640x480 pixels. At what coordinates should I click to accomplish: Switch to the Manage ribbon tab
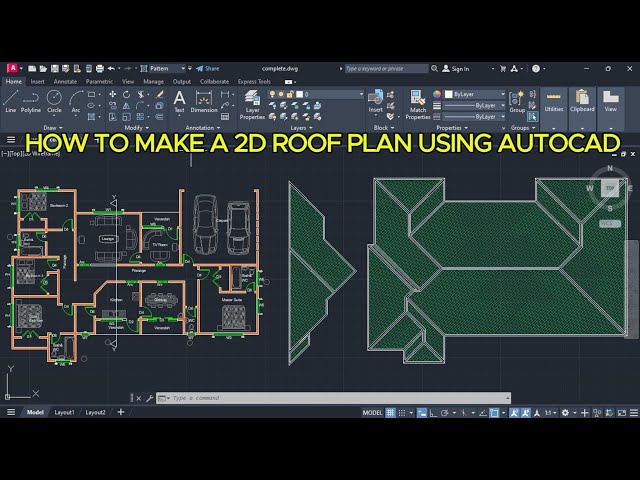153,82
